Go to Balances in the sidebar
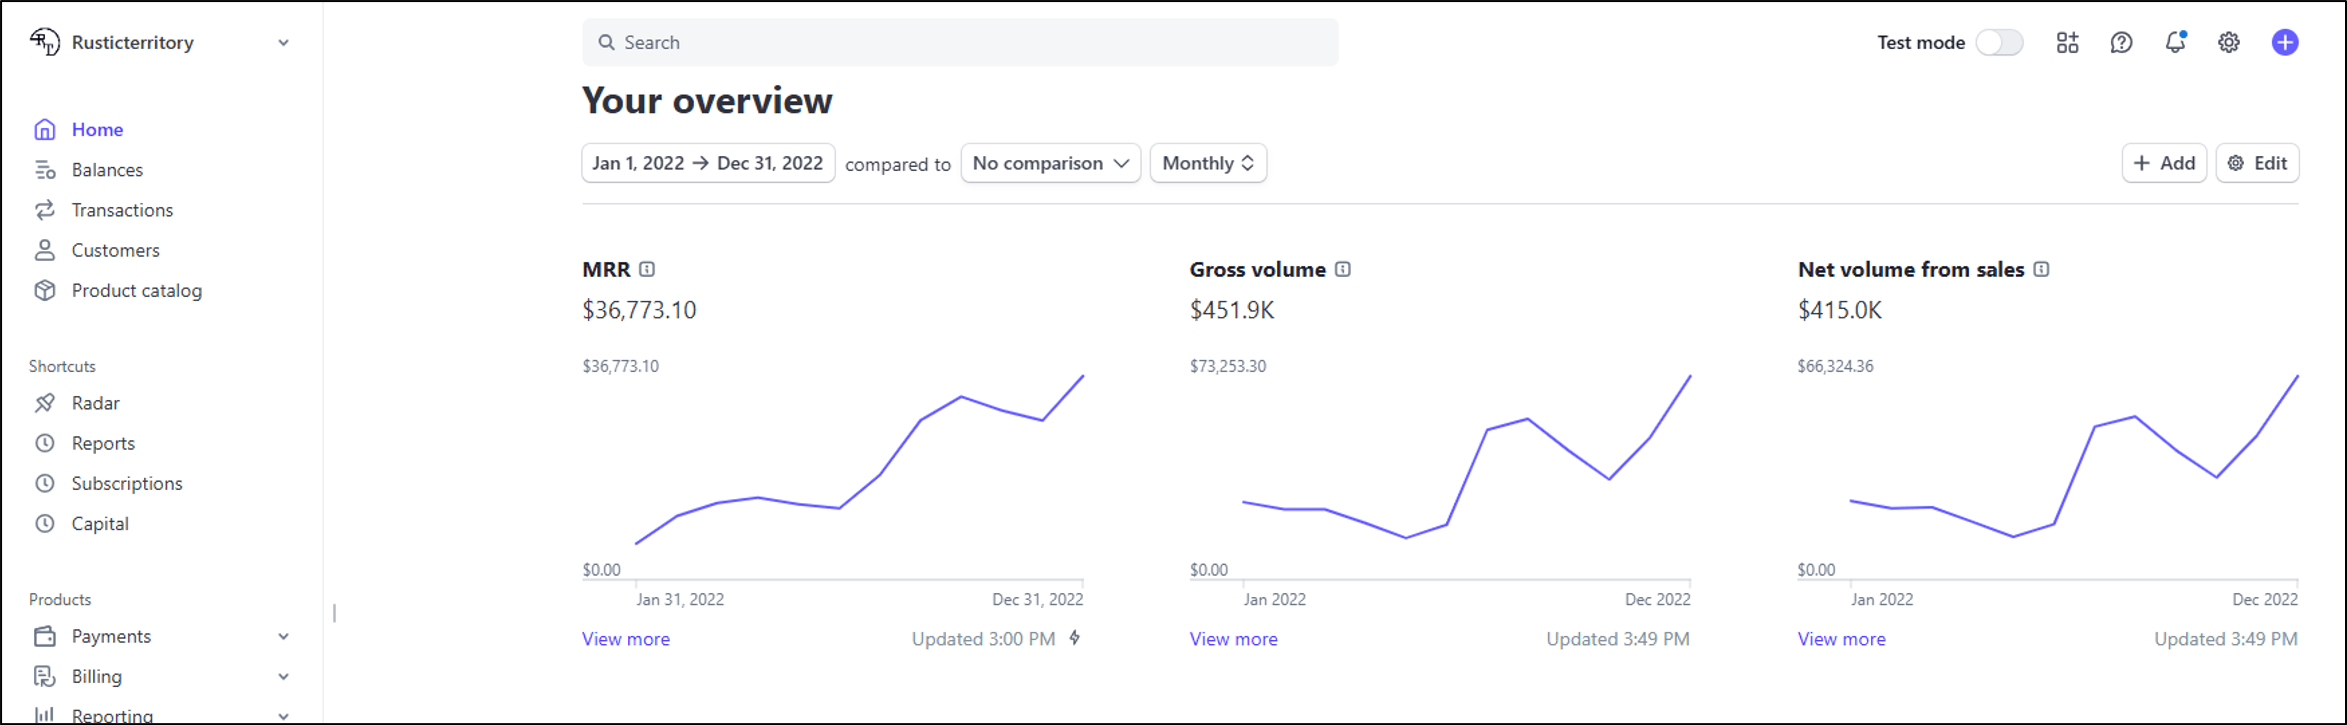 pos(107,170)
